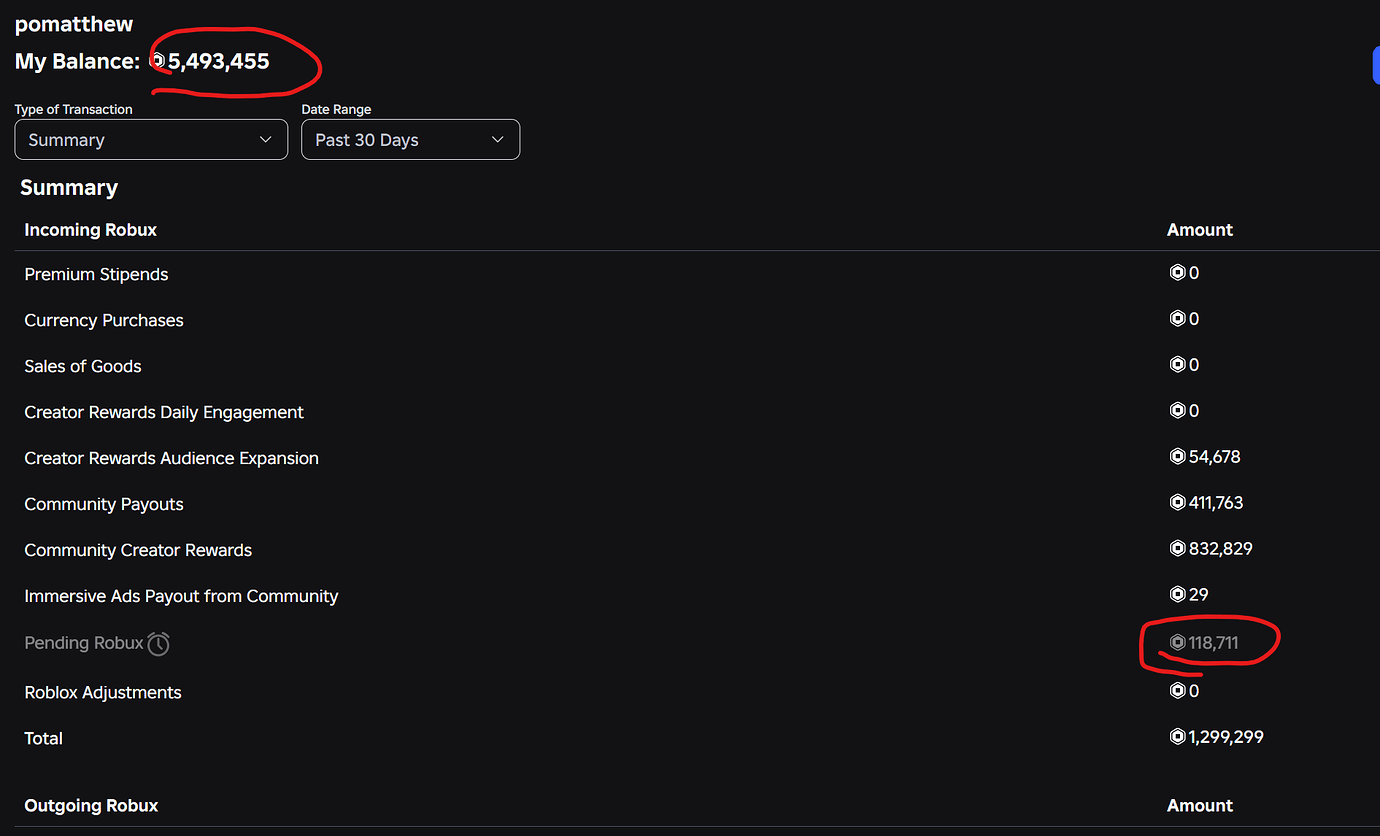
Task: Click "Creator Rewards Audience Expansion" label
Action: pos(172,458)
